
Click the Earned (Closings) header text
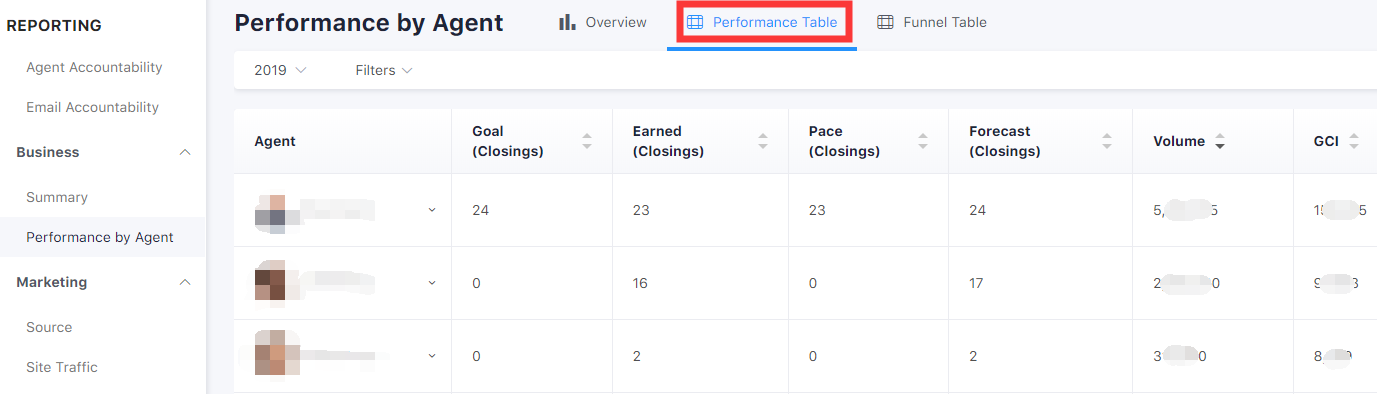[668, 141]
